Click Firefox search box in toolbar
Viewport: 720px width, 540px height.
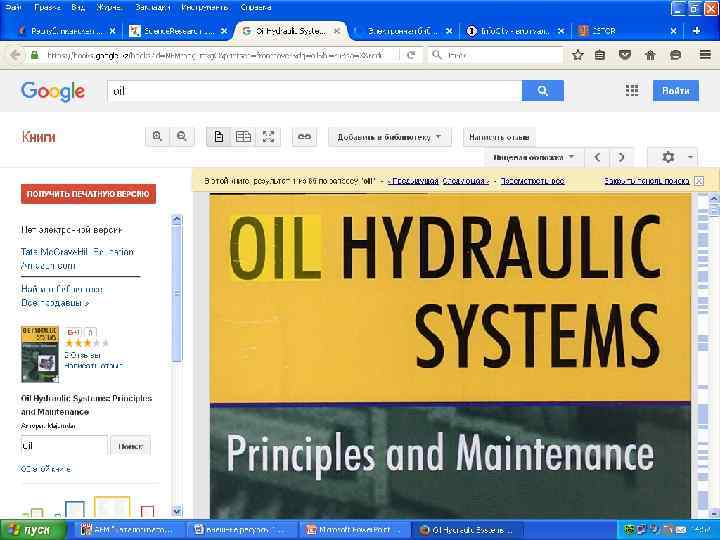tap(496, 55)
